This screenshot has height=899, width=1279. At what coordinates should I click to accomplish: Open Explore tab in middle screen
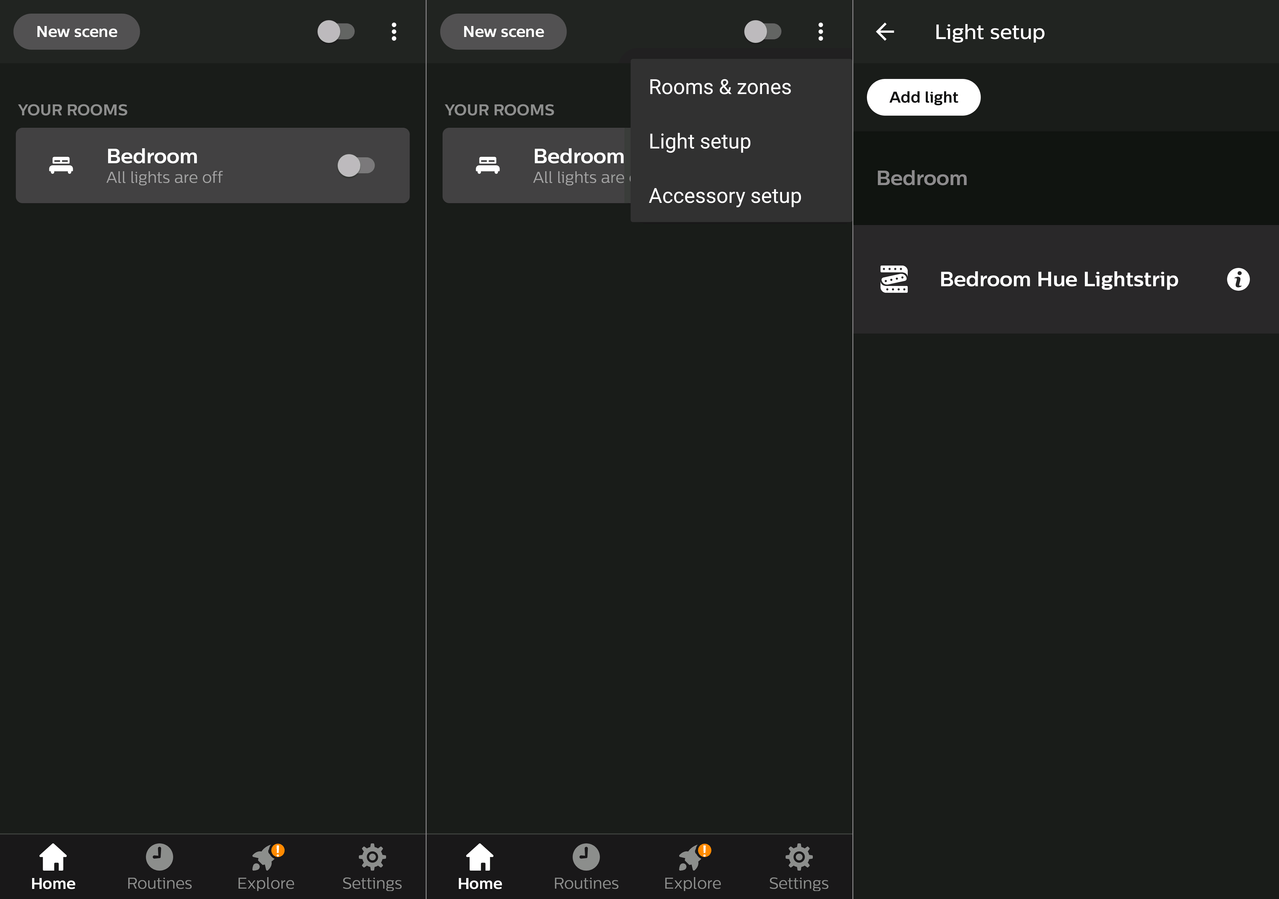point(692,867)
